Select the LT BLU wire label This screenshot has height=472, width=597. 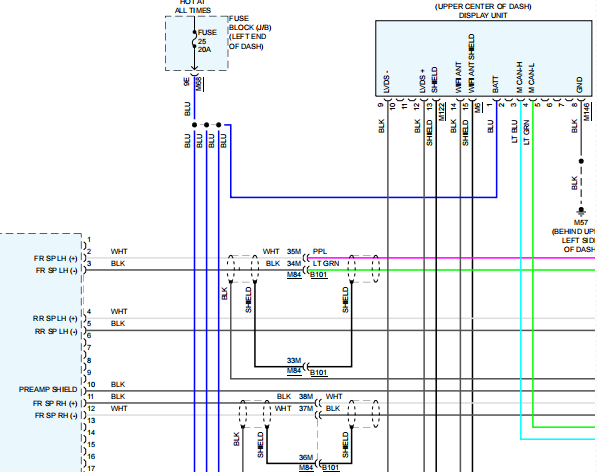pos(514,131)
